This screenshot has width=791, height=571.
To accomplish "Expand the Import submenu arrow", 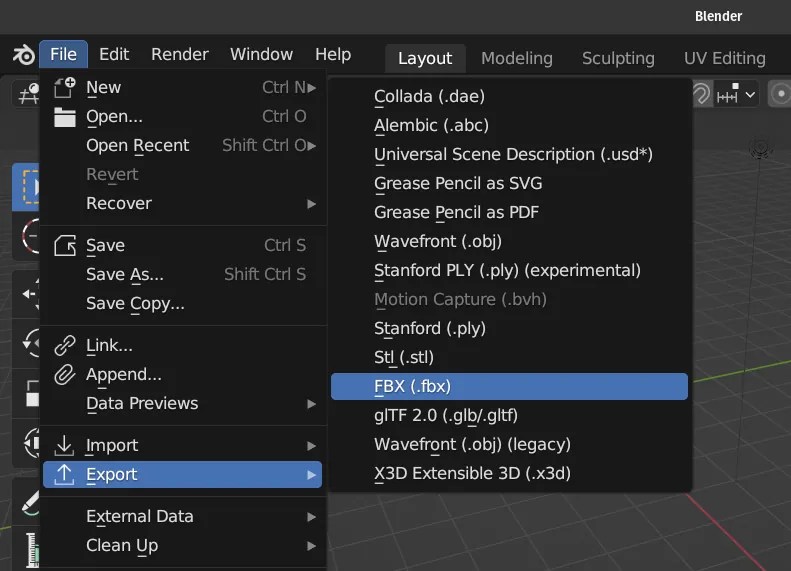I will point(312,446).
